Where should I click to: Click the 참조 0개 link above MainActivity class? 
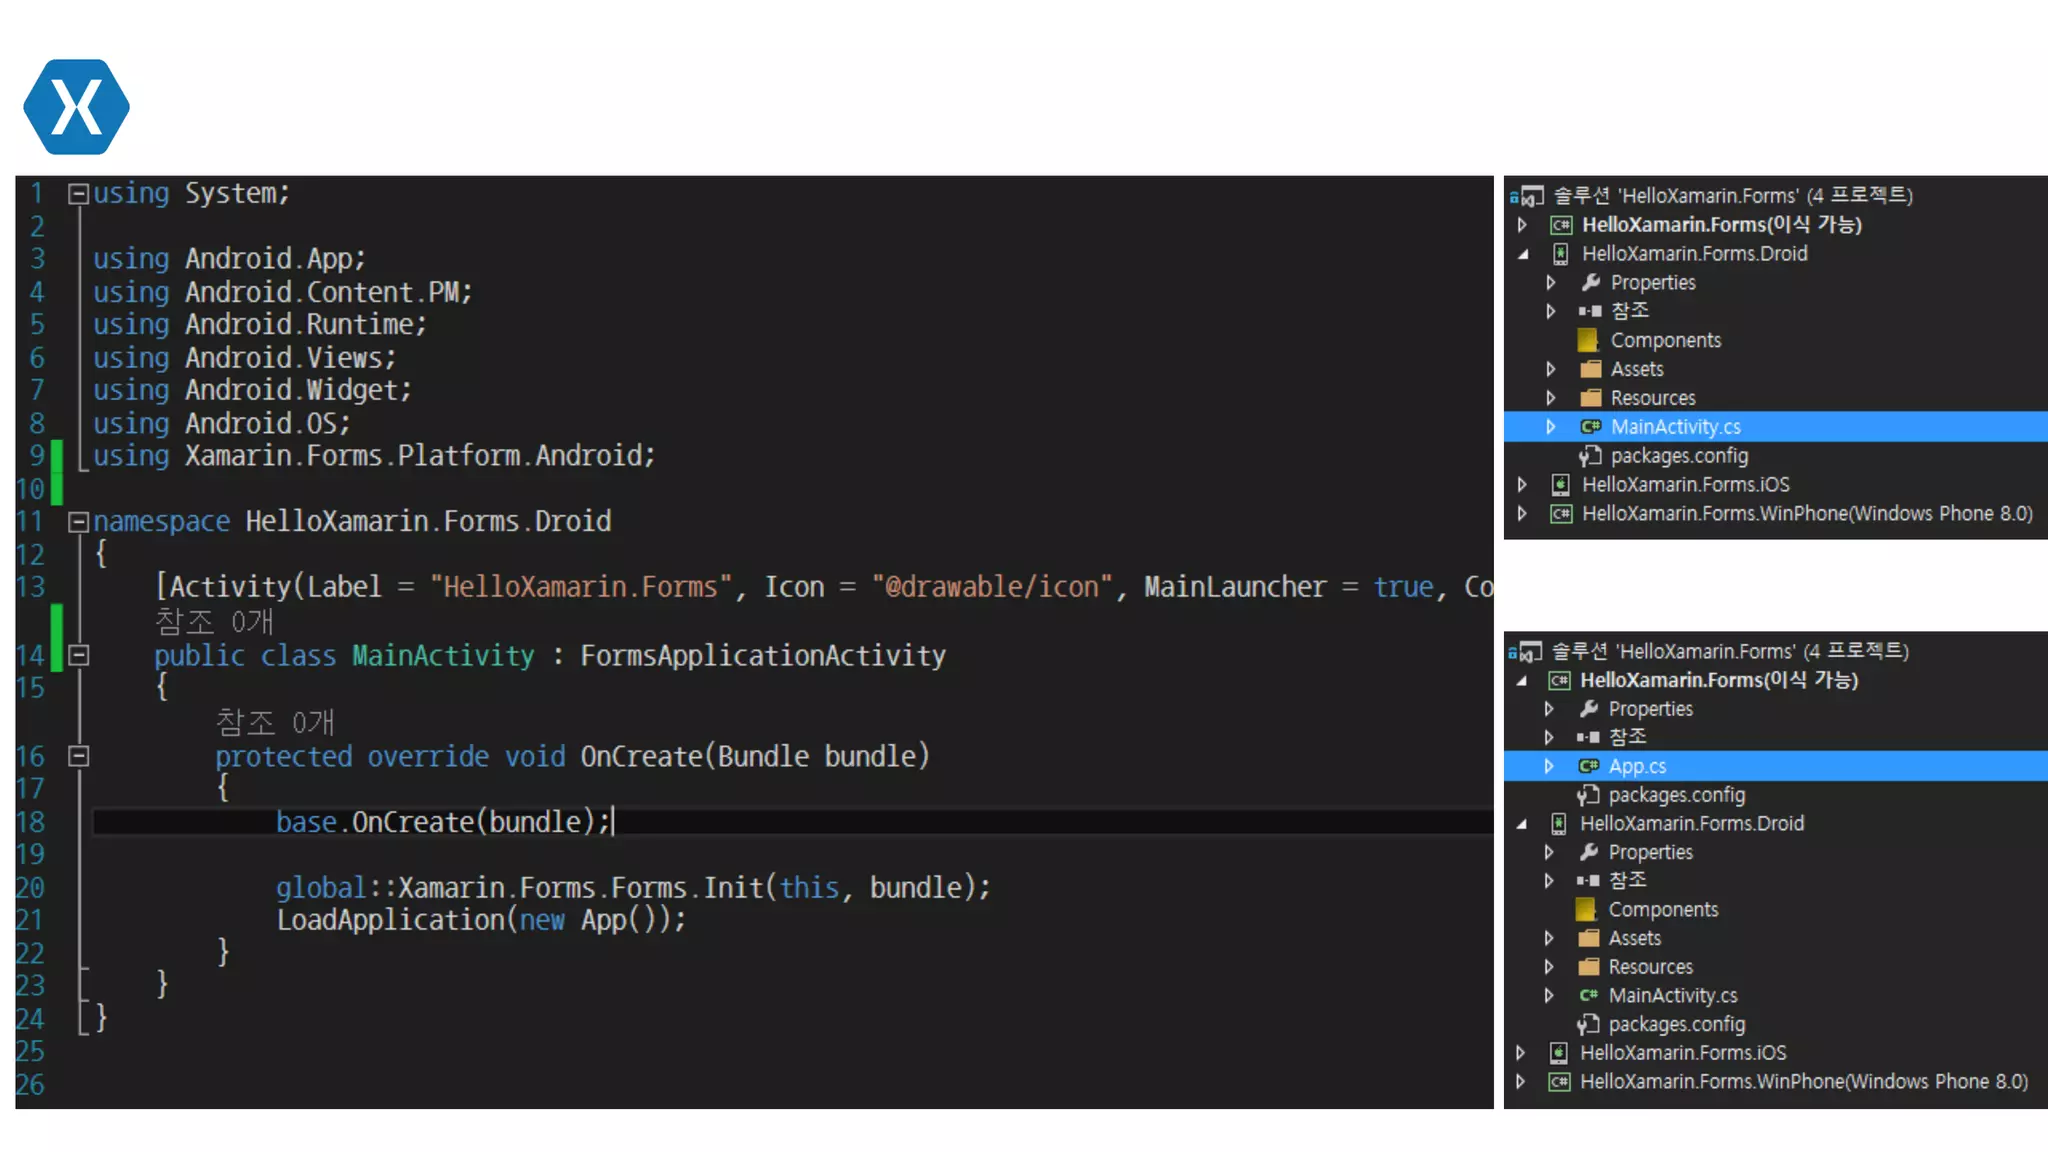(214, 622)
